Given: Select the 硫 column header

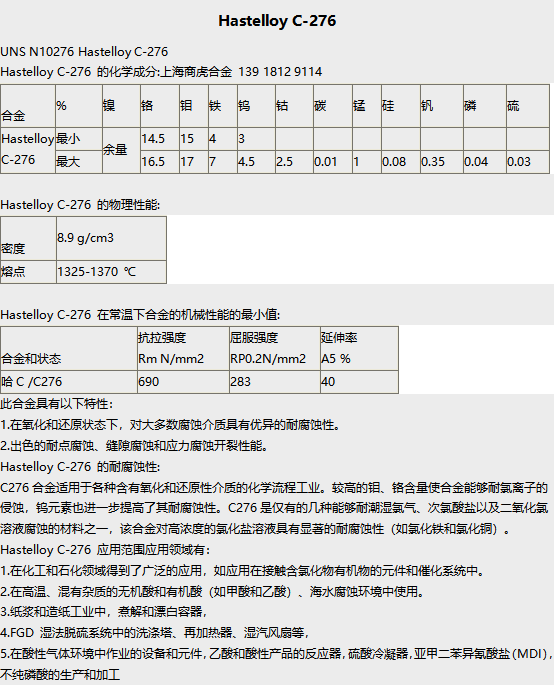Looking at the screenshot, I should [x=528, y=106].
